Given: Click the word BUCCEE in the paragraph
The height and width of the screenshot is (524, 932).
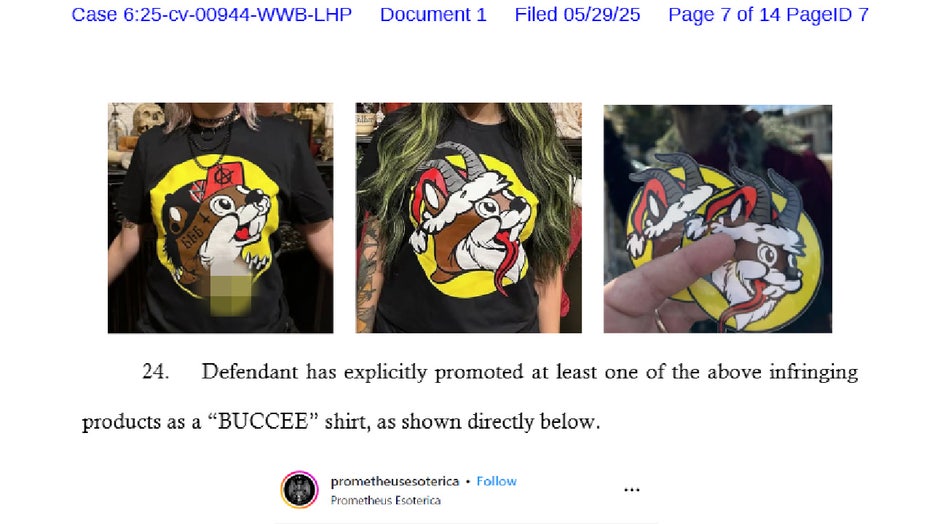Looking at the screenshot, I should click(x=263, y=422).
